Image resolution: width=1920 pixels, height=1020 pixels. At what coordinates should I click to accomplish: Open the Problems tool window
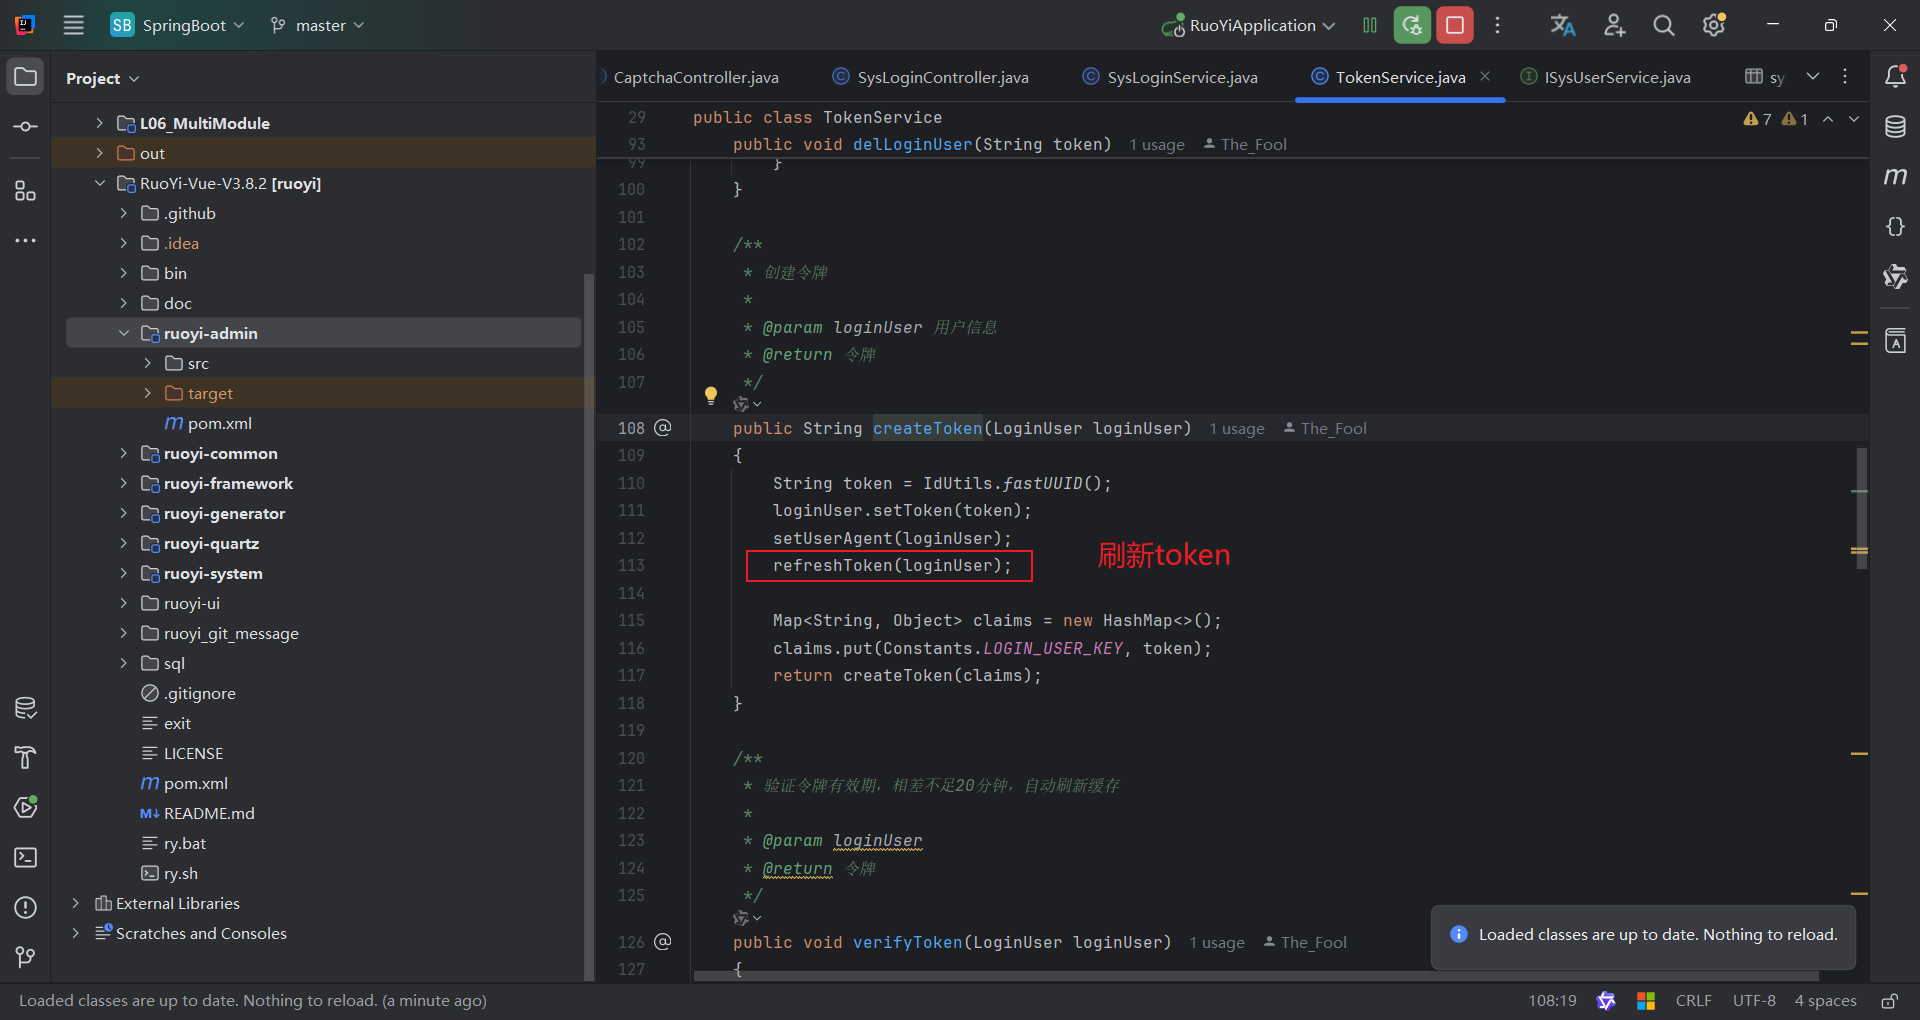coord(26,907)
